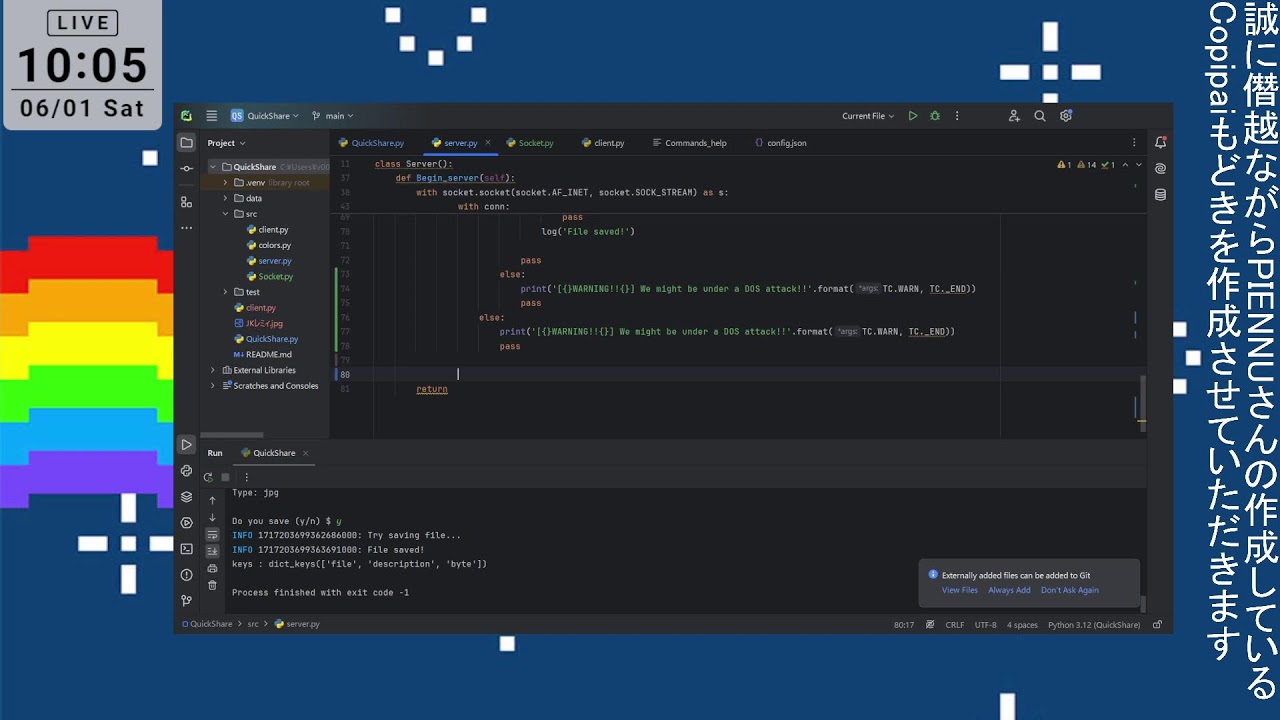Open the Terminal tool window

coord(186,549)
